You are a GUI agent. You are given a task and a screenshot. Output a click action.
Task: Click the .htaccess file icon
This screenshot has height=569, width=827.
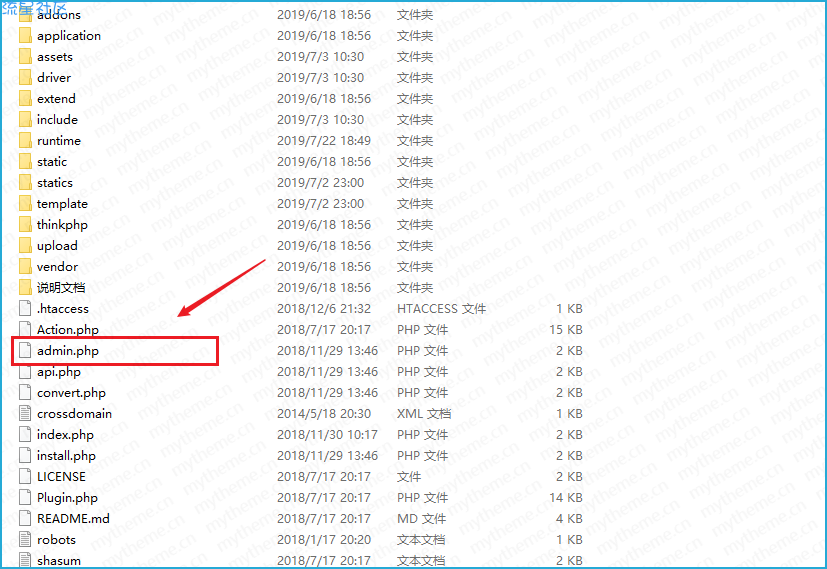pos(25,308)
